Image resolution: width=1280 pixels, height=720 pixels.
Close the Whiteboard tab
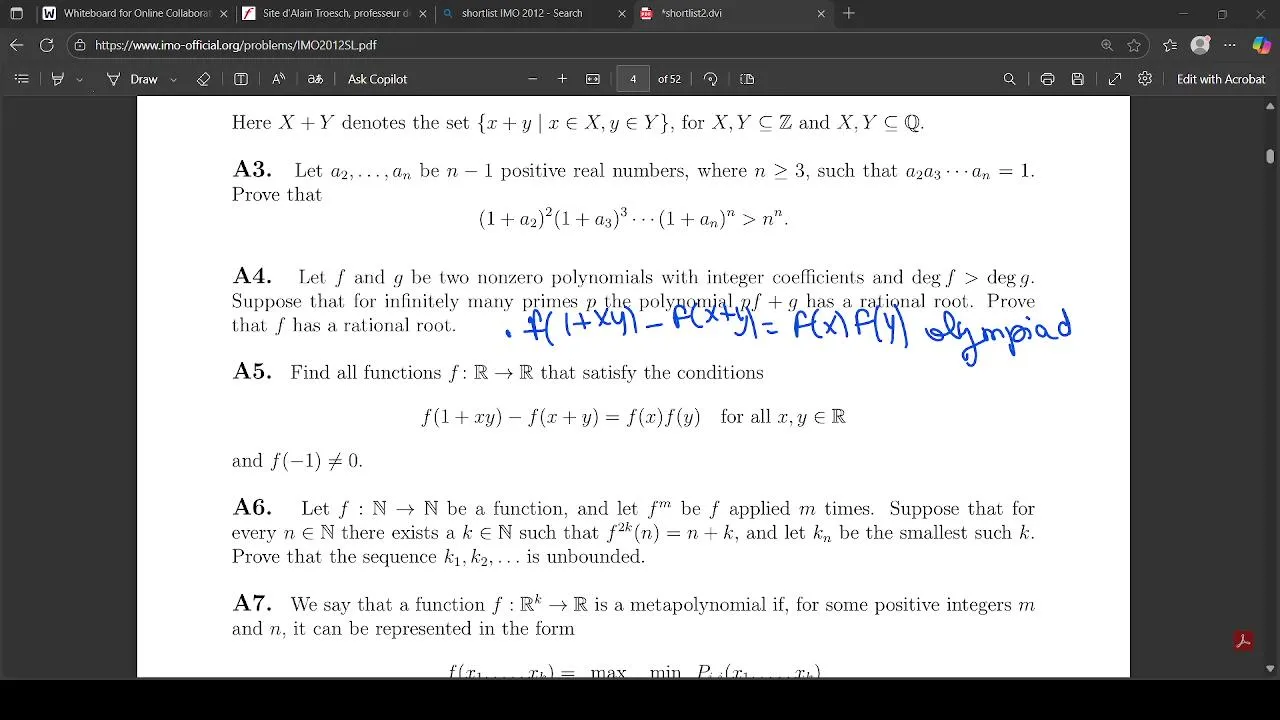click(223, 14)
